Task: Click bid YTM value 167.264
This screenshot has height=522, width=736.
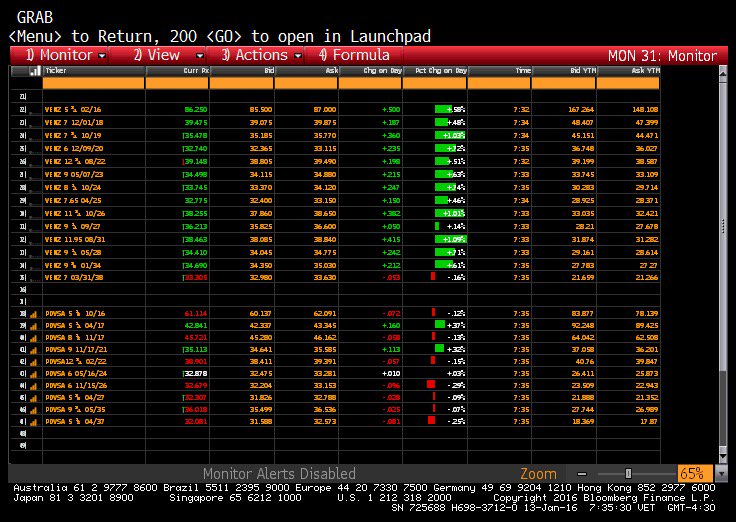Action: click(x=581, y=109)
